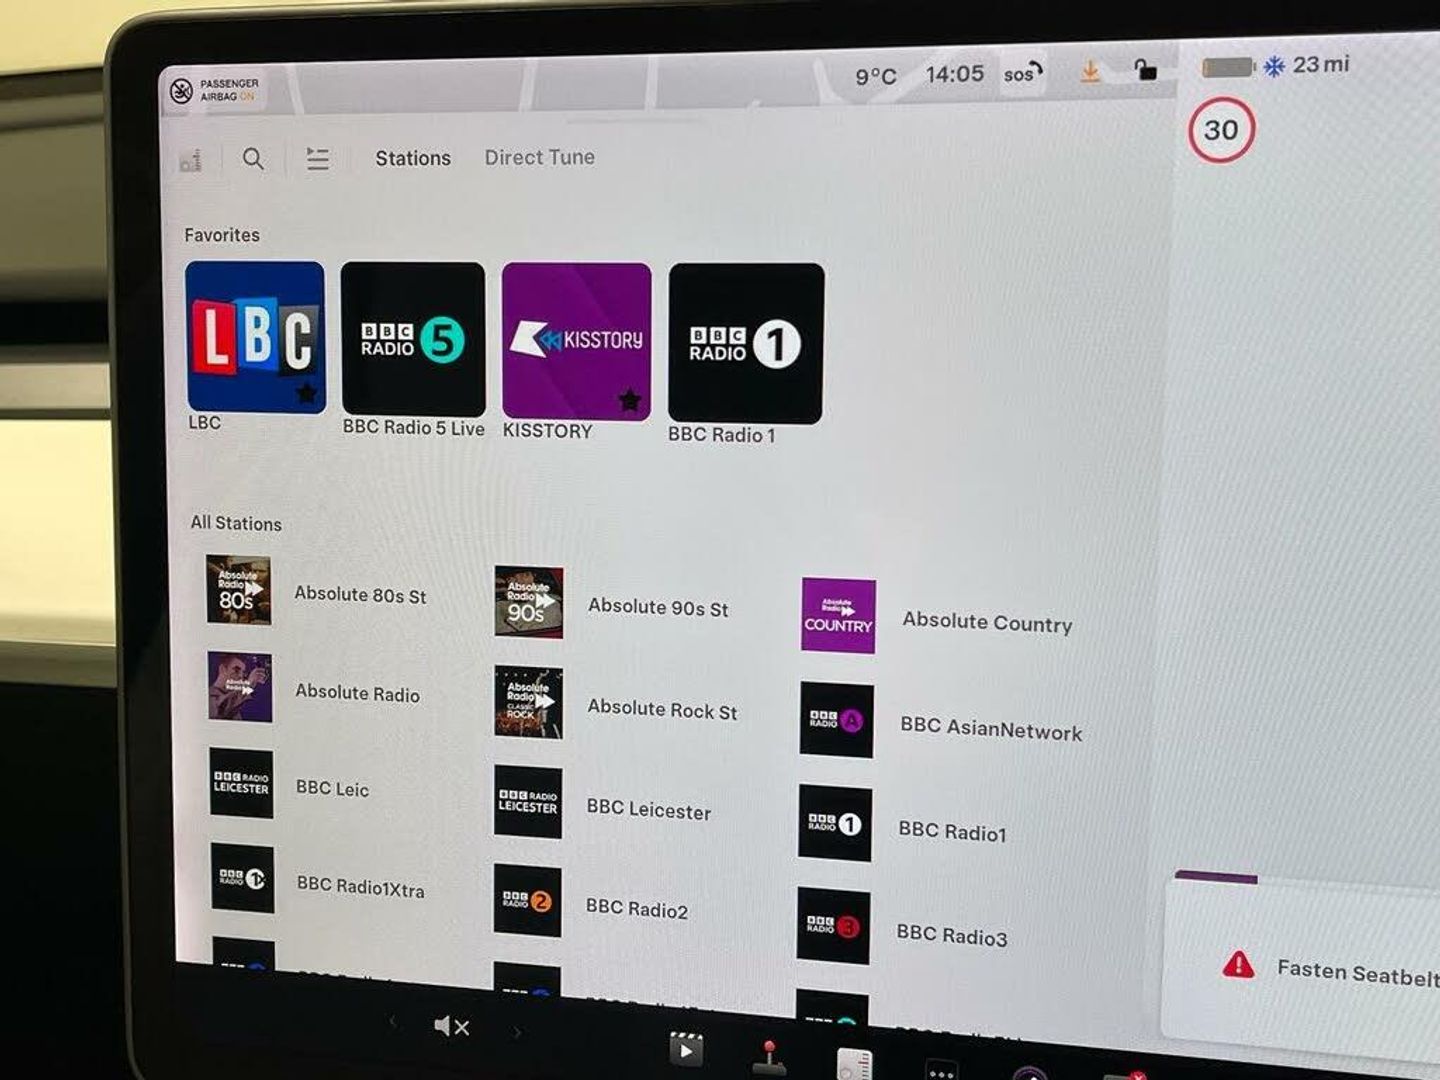Tune to 'Absolute Country' label
This screenshot has width=1440, height=1080.
point(987,622)
